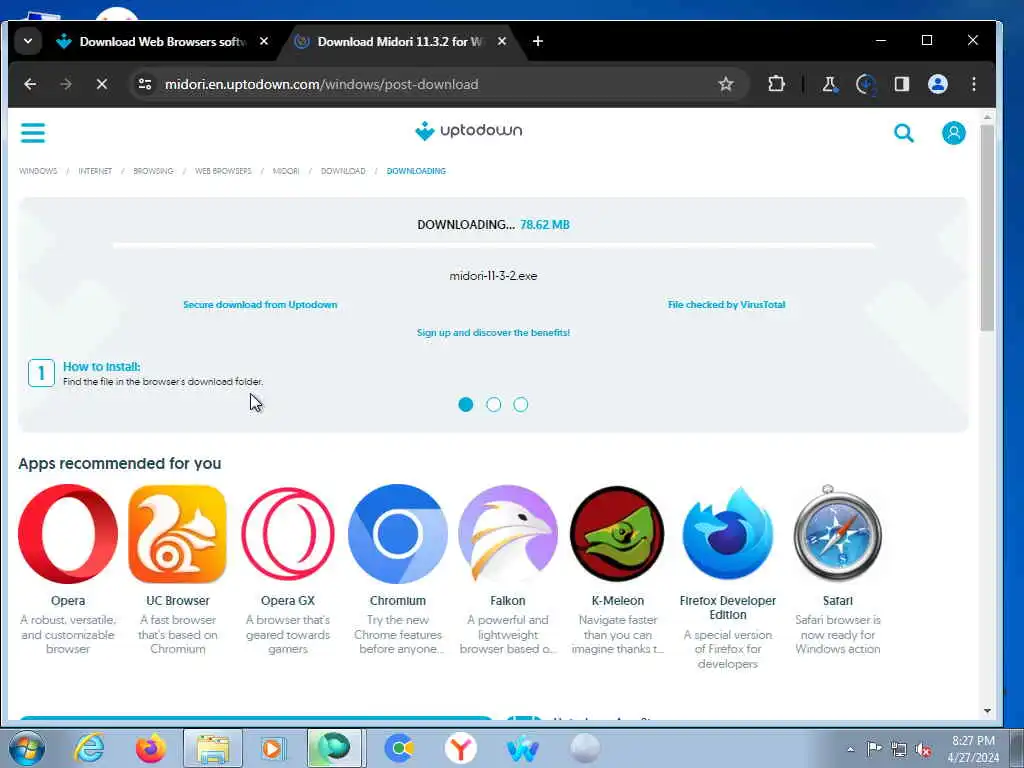Go to DOWNLOAD breadcrumb
The width and height of the screenshot is (1024, 768).
tap(343, 171)
